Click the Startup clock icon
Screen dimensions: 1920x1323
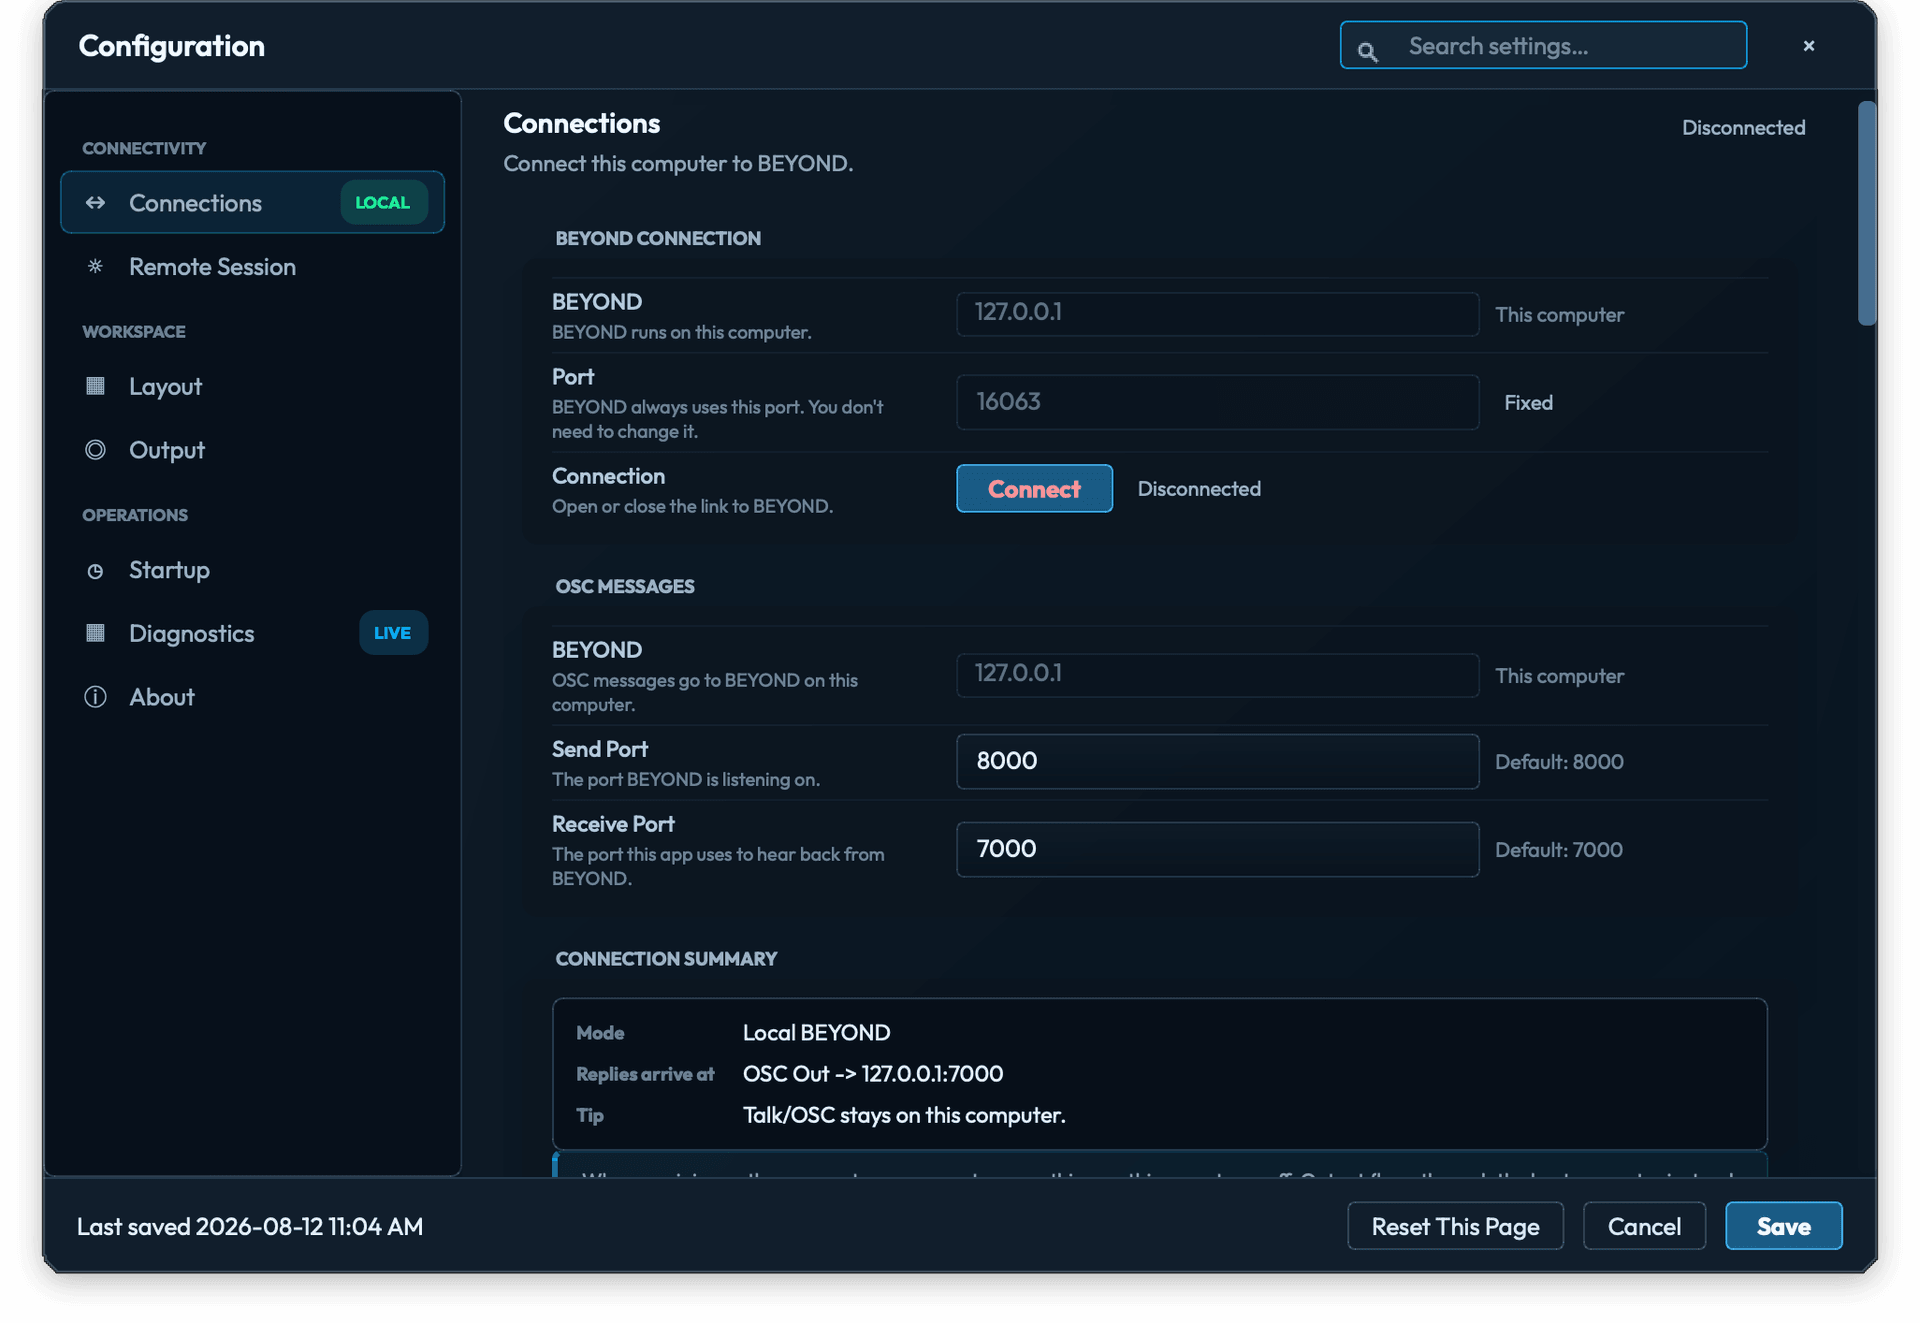[95, 571]
